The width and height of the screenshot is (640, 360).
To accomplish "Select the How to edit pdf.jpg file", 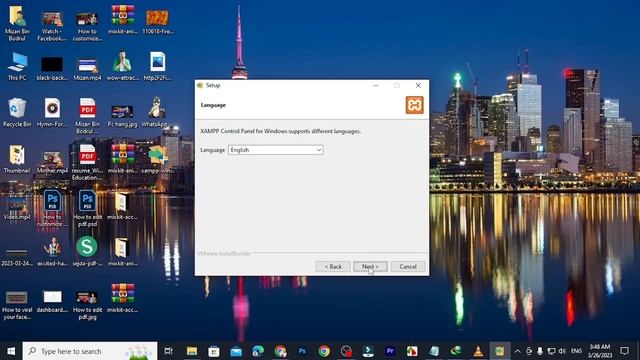I will pos(87,304).
